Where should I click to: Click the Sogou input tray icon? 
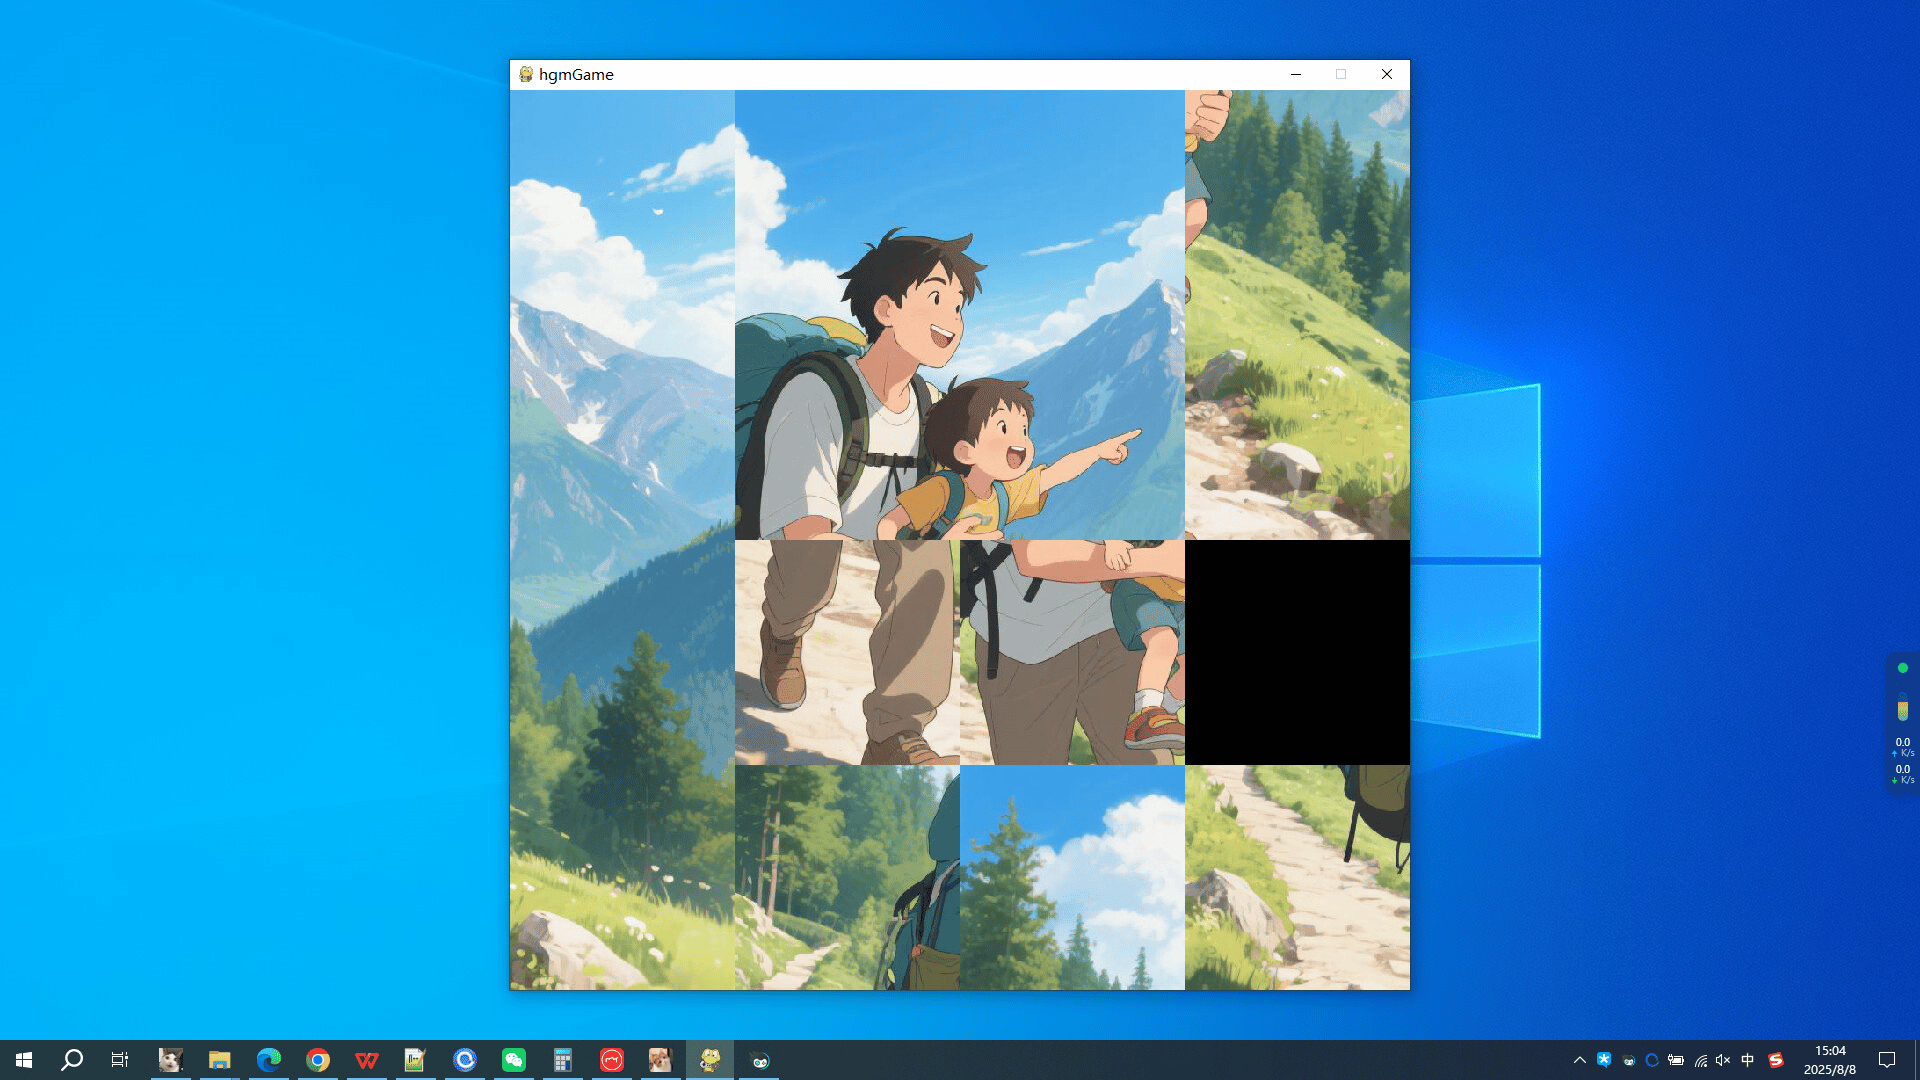pyautogui.click(x=1776, y=1060)
